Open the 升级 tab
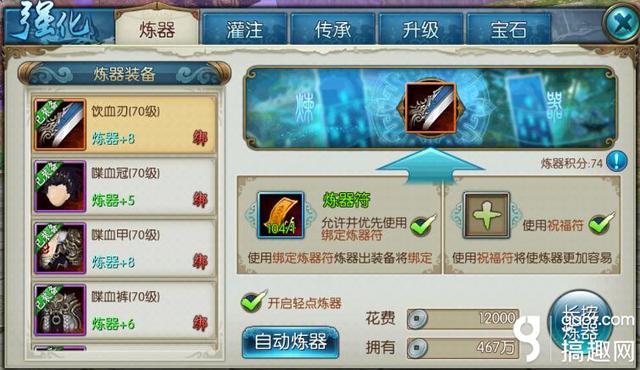This screenshot has height=370, width=640. click(421, 29)
